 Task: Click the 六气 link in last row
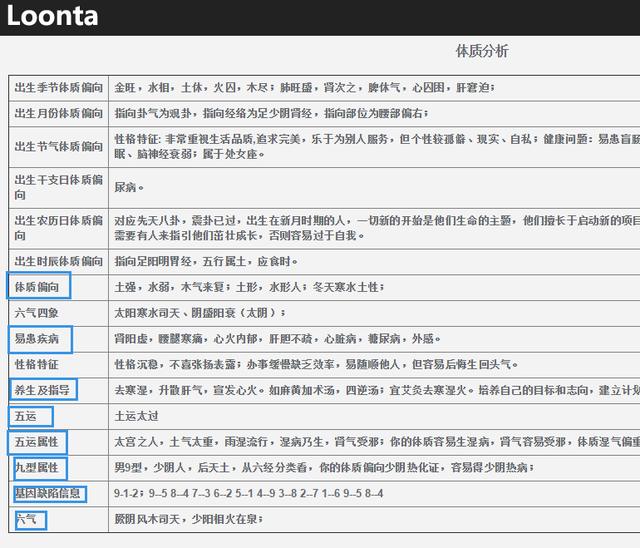point(27,518)
